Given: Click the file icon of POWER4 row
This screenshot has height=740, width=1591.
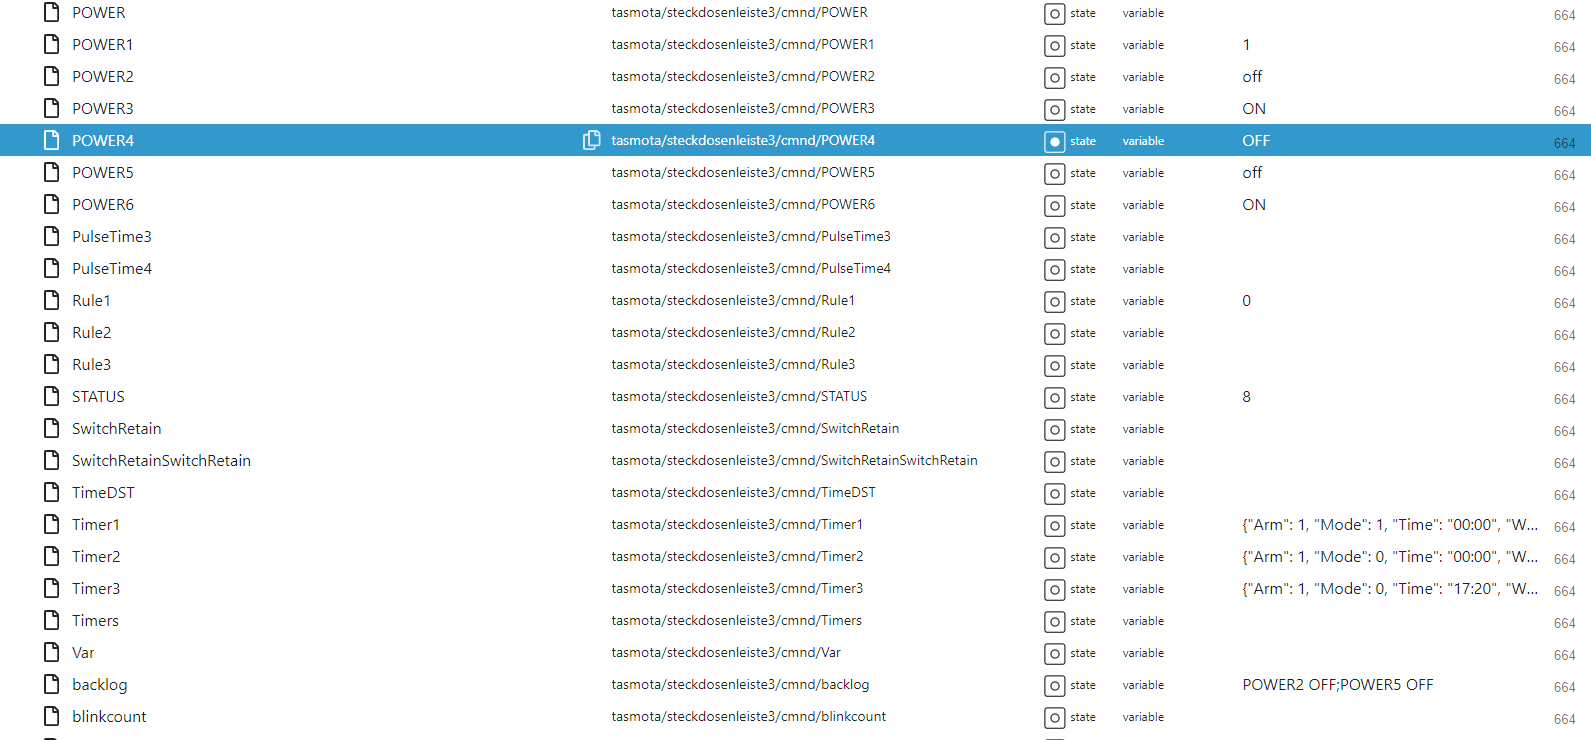Looking at the screenshot, I should 52,140.
